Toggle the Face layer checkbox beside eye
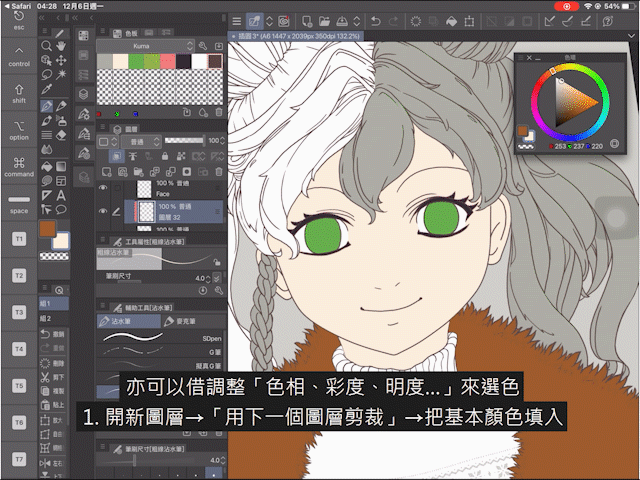The width and height of the screenshot is (640, 480). (117, 188)
